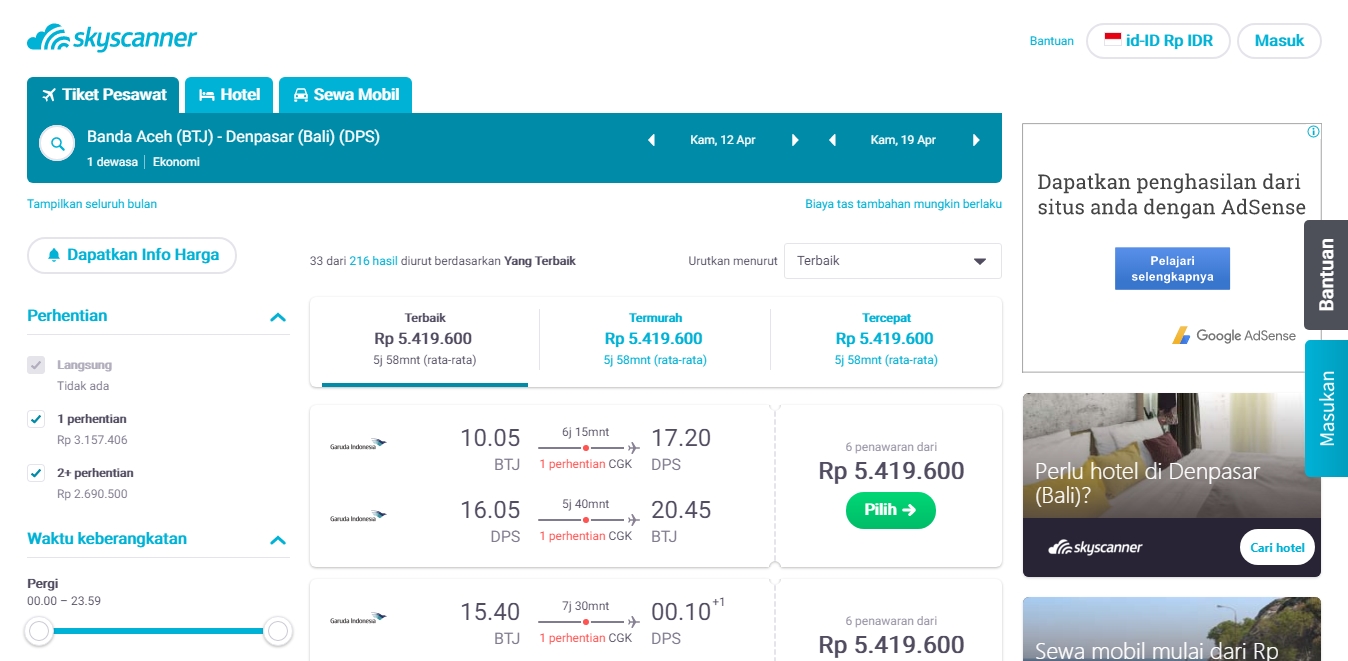1348x661 pixels.
Task: Open the Urutkan menurut Terbaik dropdown
Action: [892, 261]
